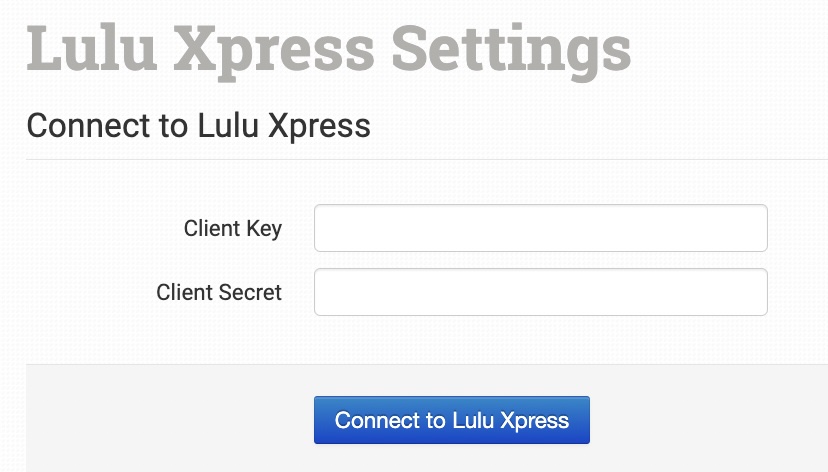Screen dimensions: 828x472
Task: Click the Client Key label
Action: 232,229
